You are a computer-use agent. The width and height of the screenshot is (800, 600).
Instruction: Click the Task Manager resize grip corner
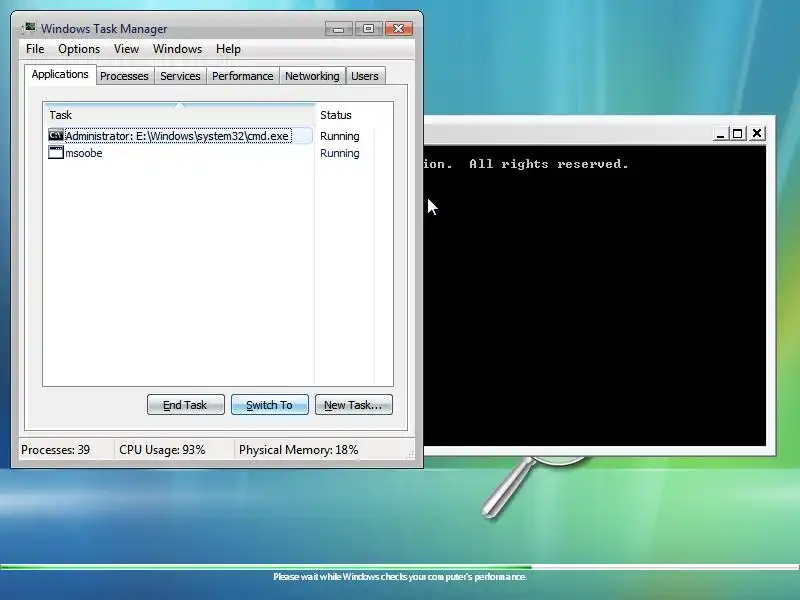pyautogui.click(x=410, y=455)
